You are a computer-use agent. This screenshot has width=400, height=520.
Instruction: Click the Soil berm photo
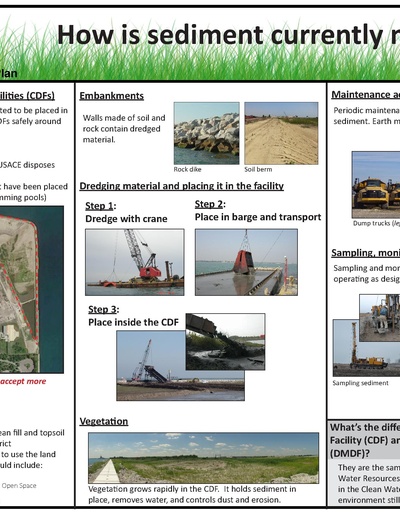[281, 133]
